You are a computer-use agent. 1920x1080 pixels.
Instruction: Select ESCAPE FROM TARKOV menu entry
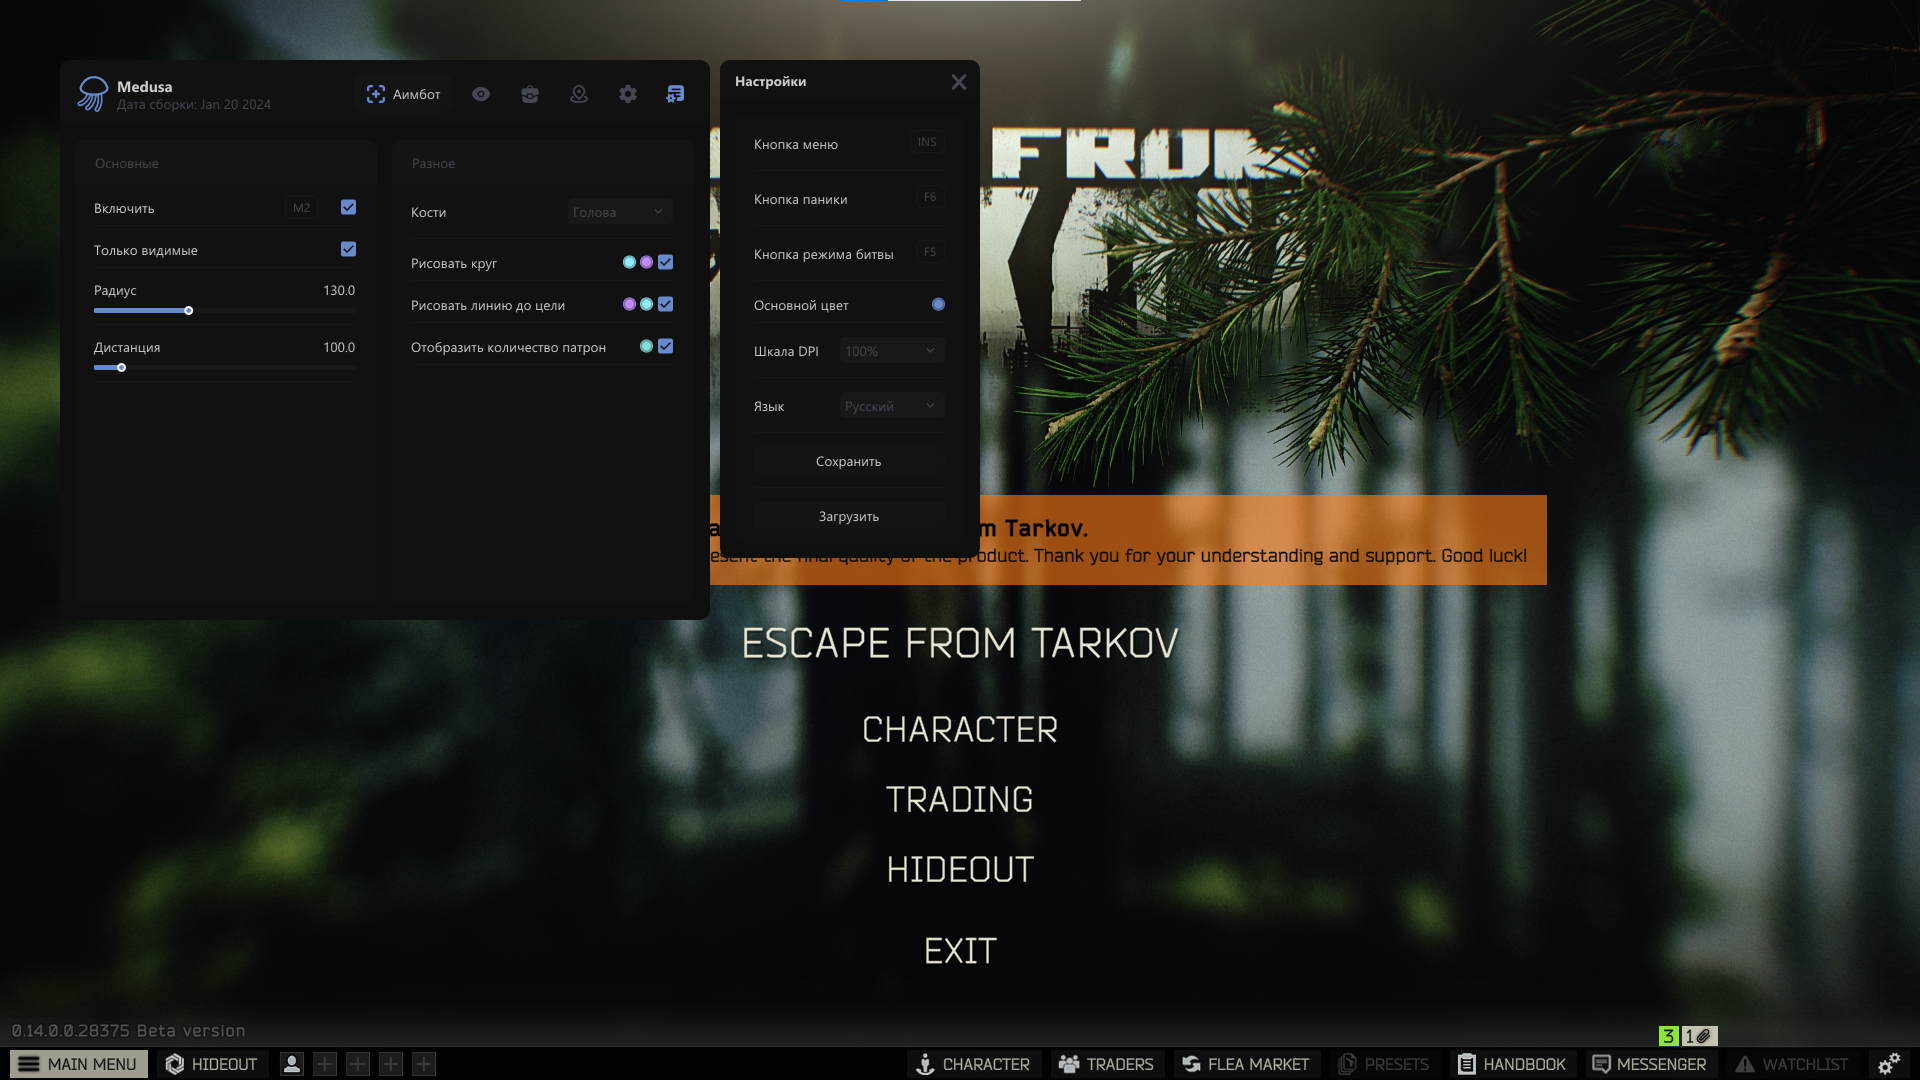point(960,643)
